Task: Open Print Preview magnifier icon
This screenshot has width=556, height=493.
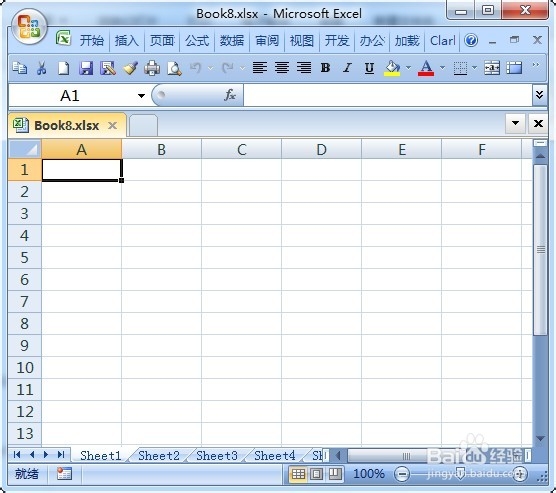Action: [174, 67]
